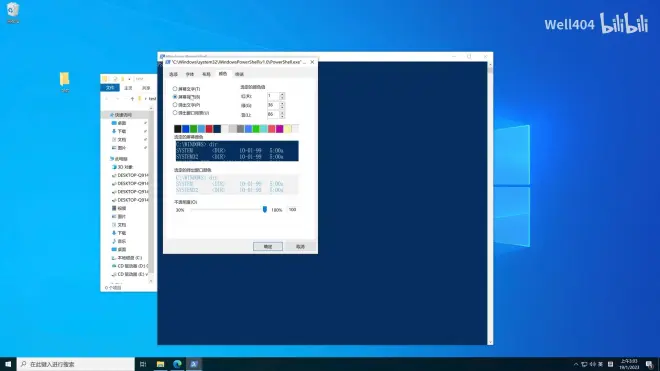The image size is (660, 371).
Task: Click the opacity value box showing 100
Action: [x=293, y=209]
